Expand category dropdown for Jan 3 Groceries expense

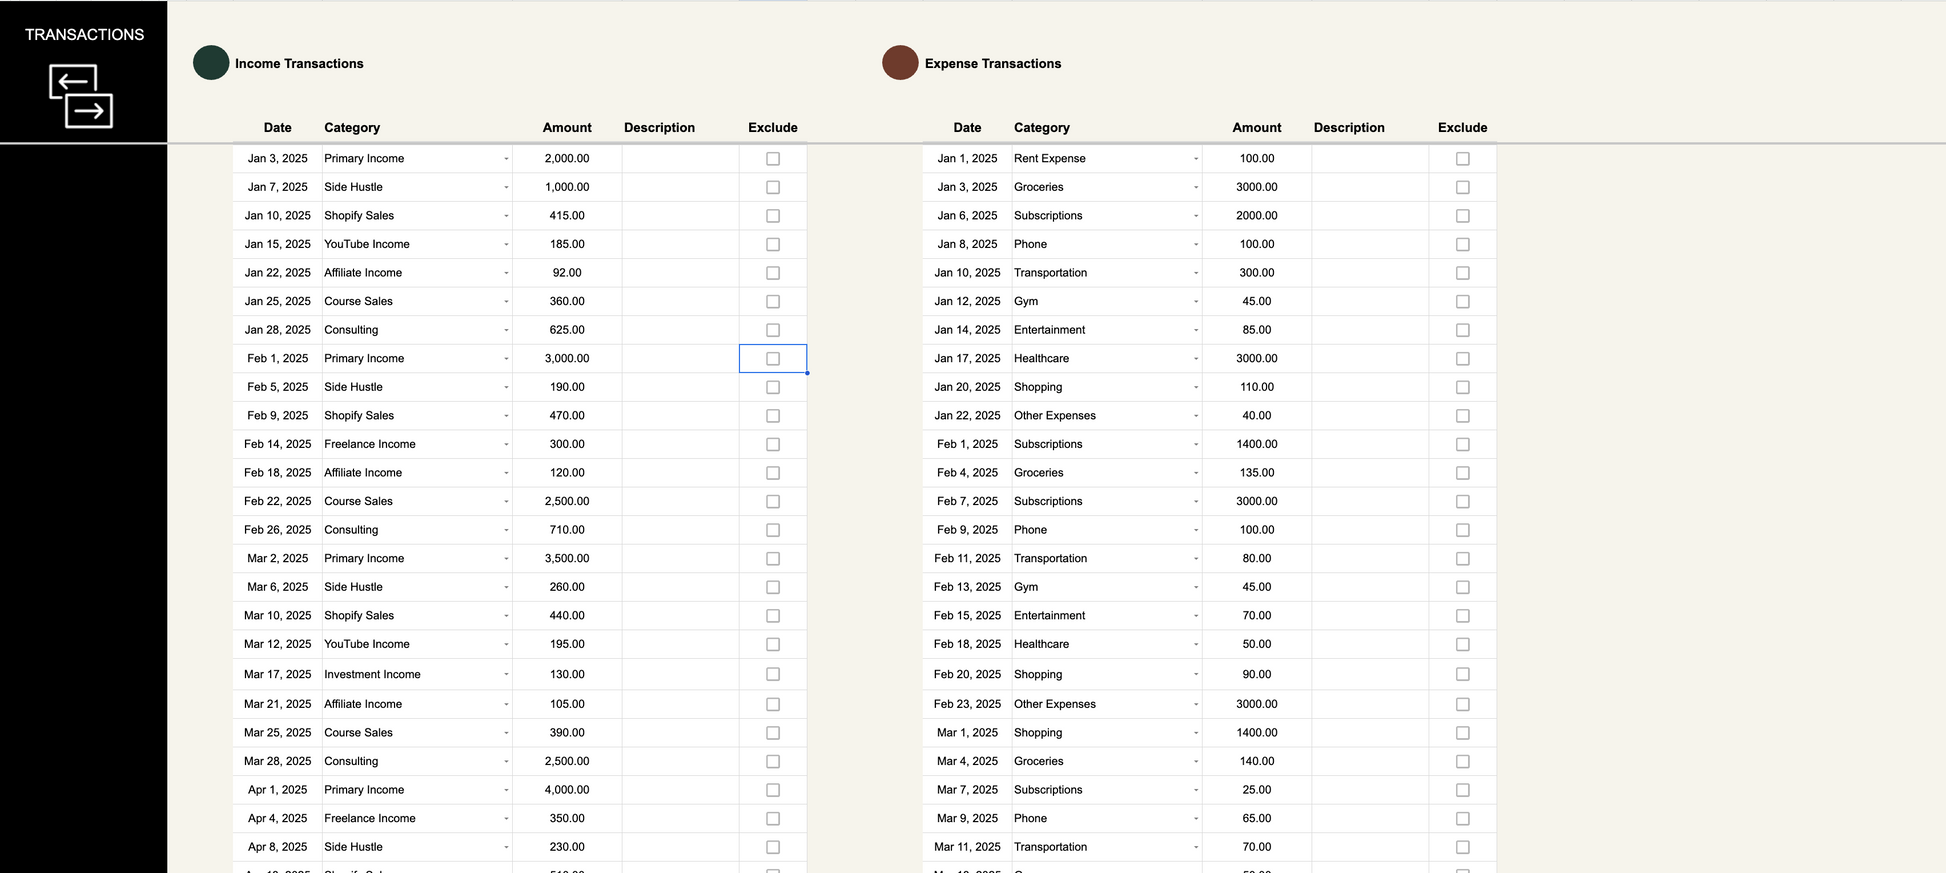tap(1196, 188)
